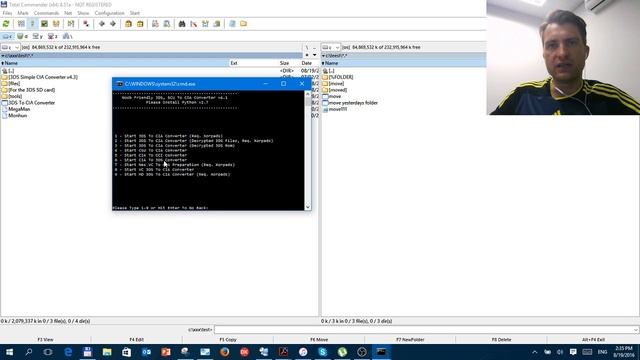Open the Net menu
Screen dimensions: 640x360
(68, 13)
